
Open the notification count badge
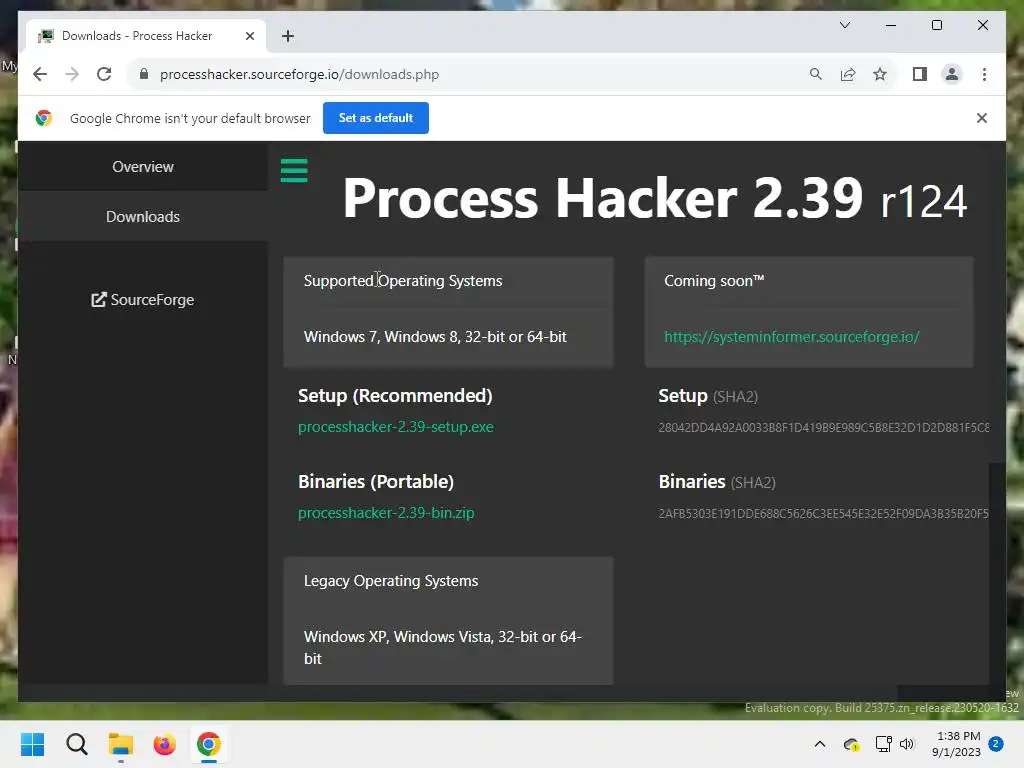(996, 744)
